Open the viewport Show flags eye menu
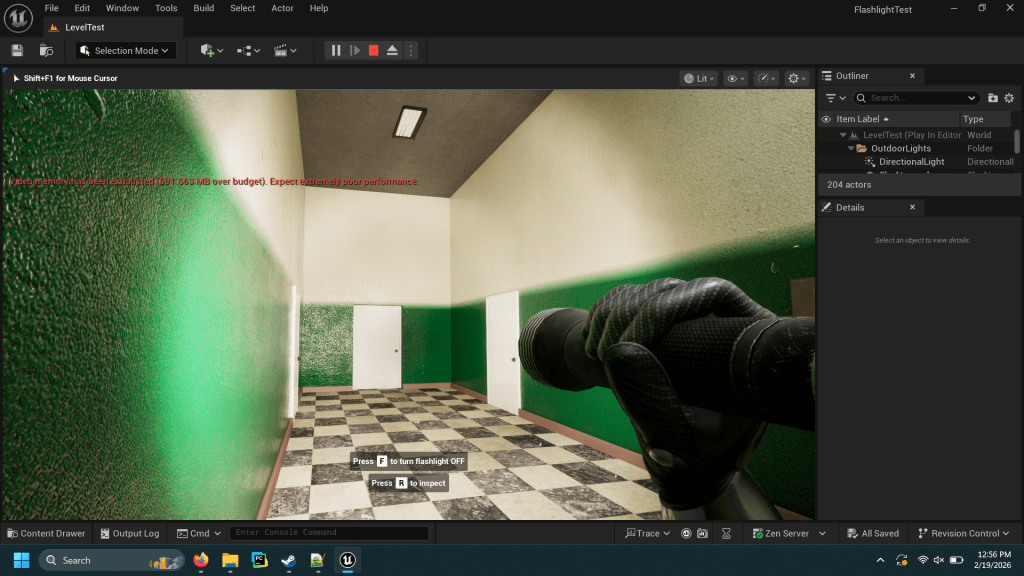Viewport: 1024px width, 576px height. coord(736,78)
